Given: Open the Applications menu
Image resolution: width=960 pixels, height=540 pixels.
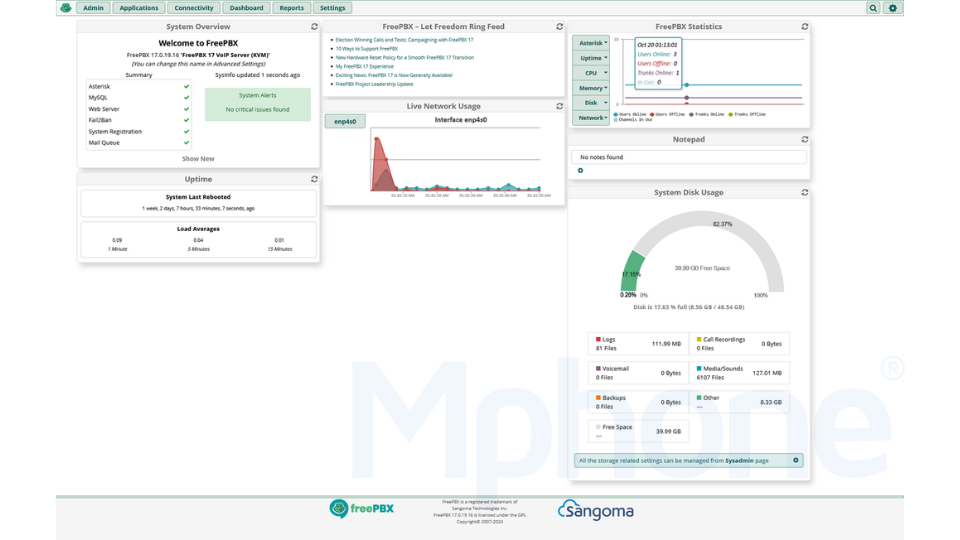Looking at the screenshot, I should [x=139, y=8].
